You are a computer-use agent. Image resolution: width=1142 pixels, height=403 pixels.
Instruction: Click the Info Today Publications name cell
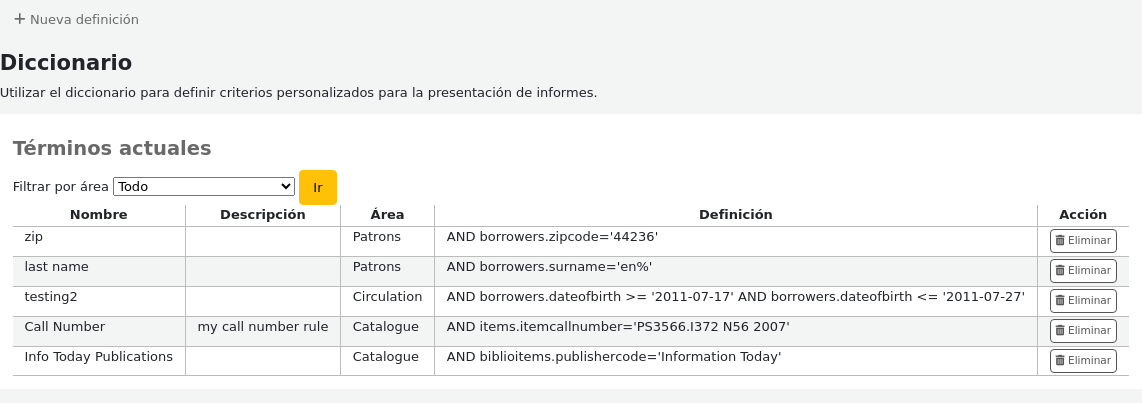coord(98,357)
